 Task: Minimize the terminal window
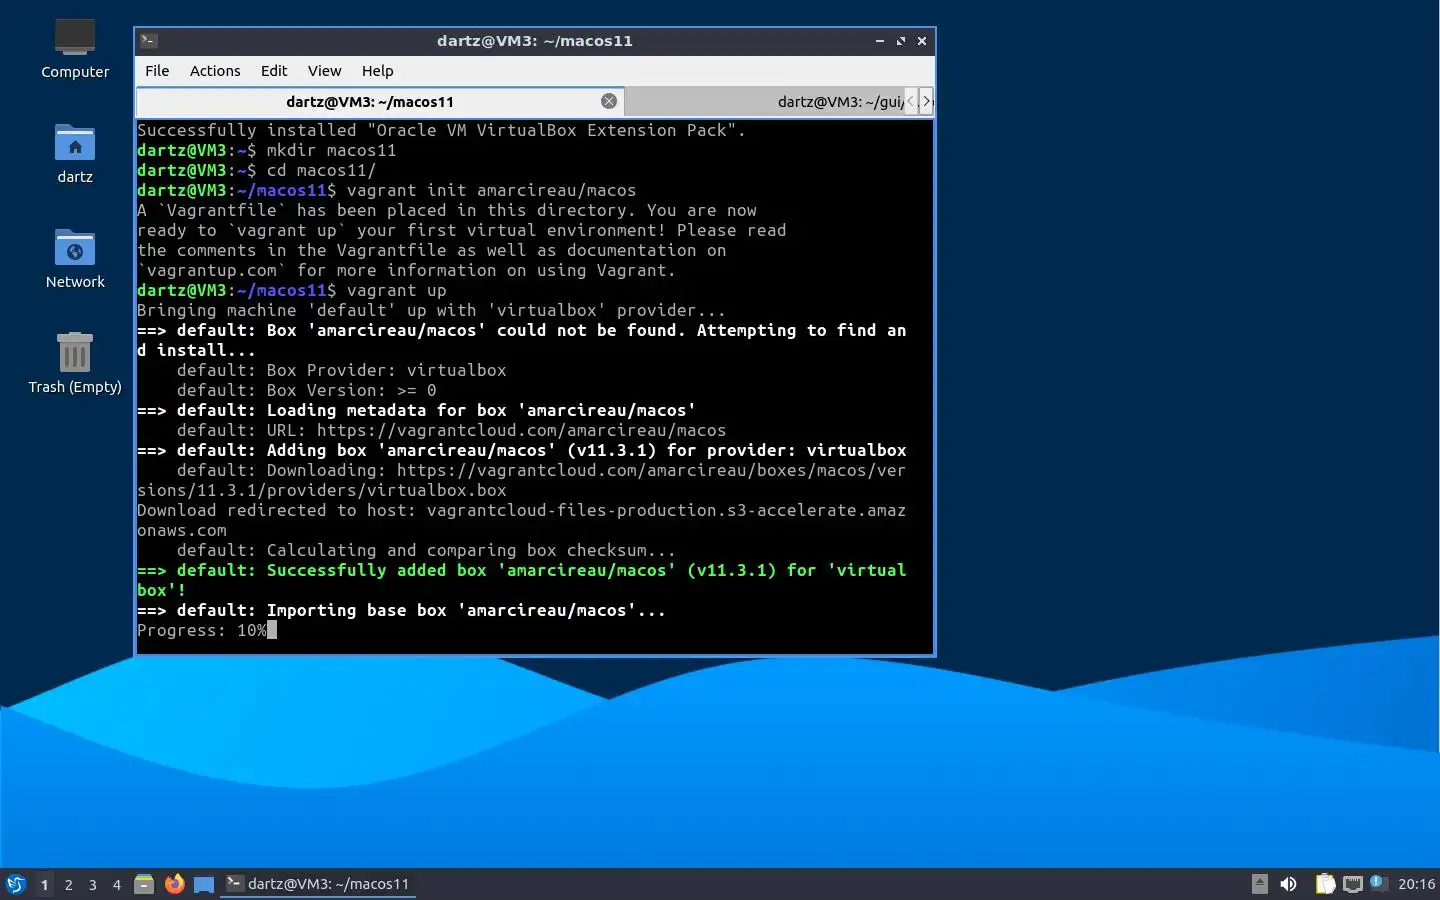880,41
